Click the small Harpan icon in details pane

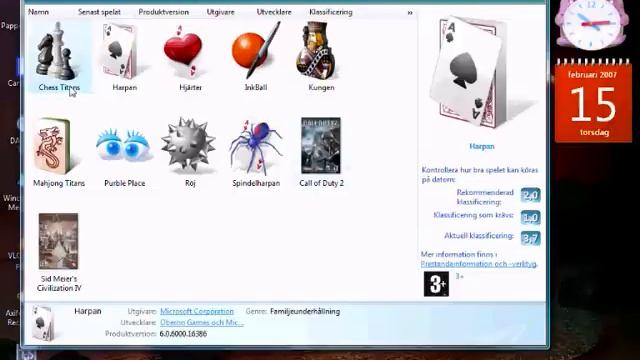[43, 323]
